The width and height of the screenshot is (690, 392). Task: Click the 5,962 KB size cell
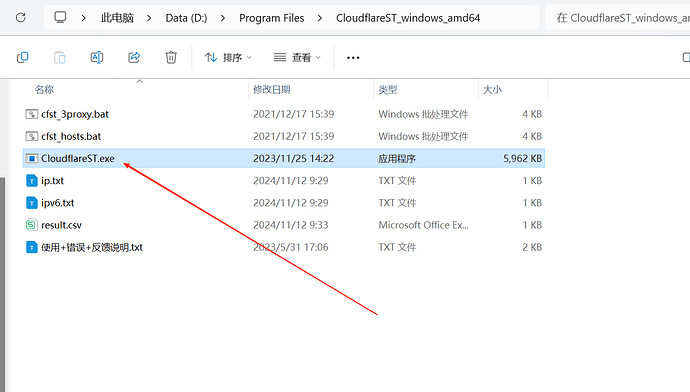[522, 158]
